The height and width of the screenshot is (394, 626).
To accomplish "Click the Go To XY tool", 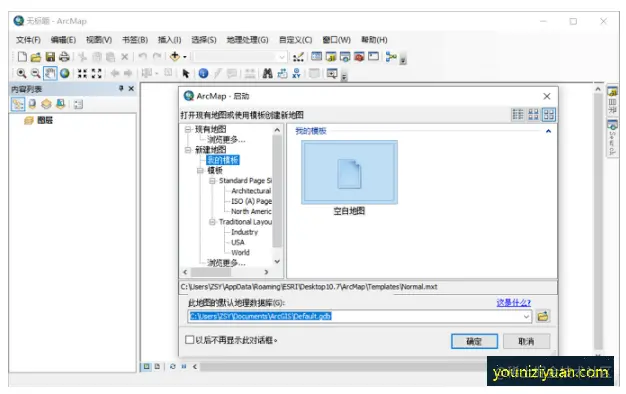I will click(x=296, y=73).
